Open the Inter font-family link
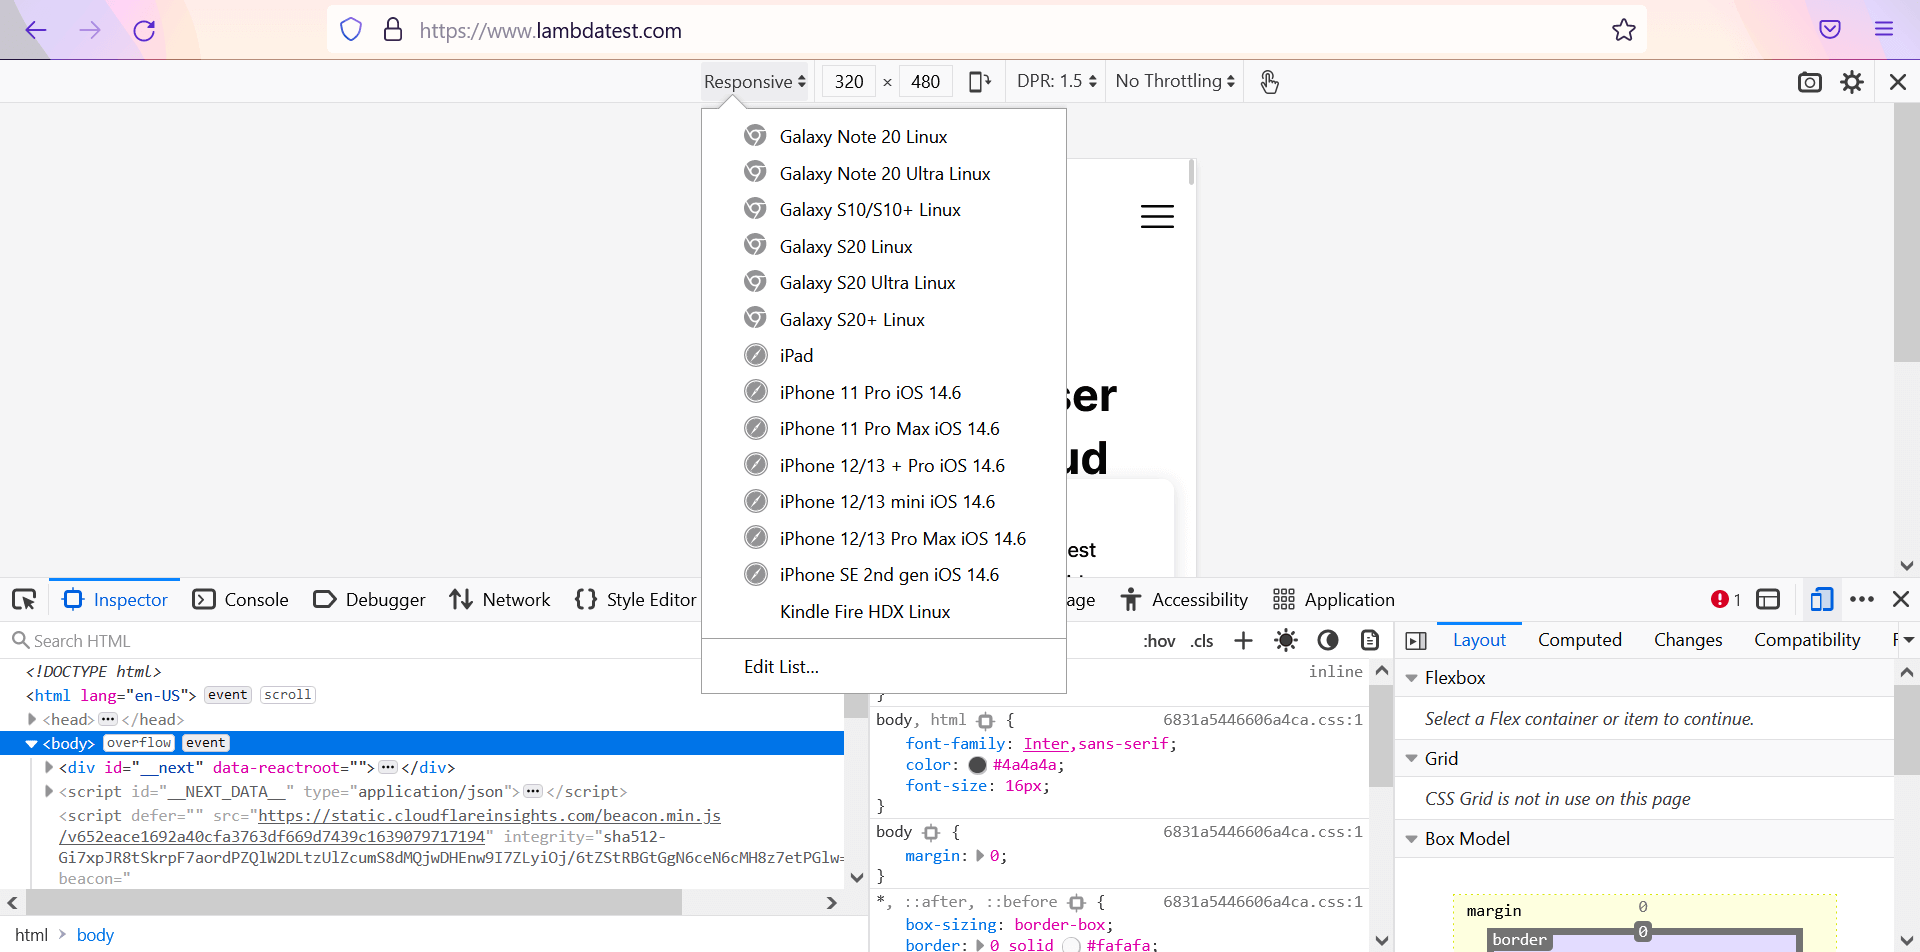This screenshot has height=952, width=1920. pyautogui.click(x=1045, y=744)
